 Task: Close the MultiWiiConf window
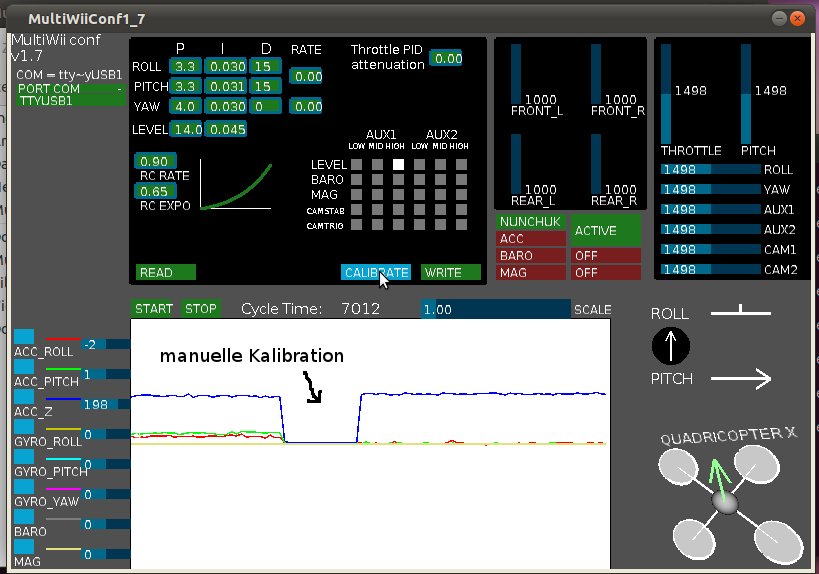coord(798,18)
